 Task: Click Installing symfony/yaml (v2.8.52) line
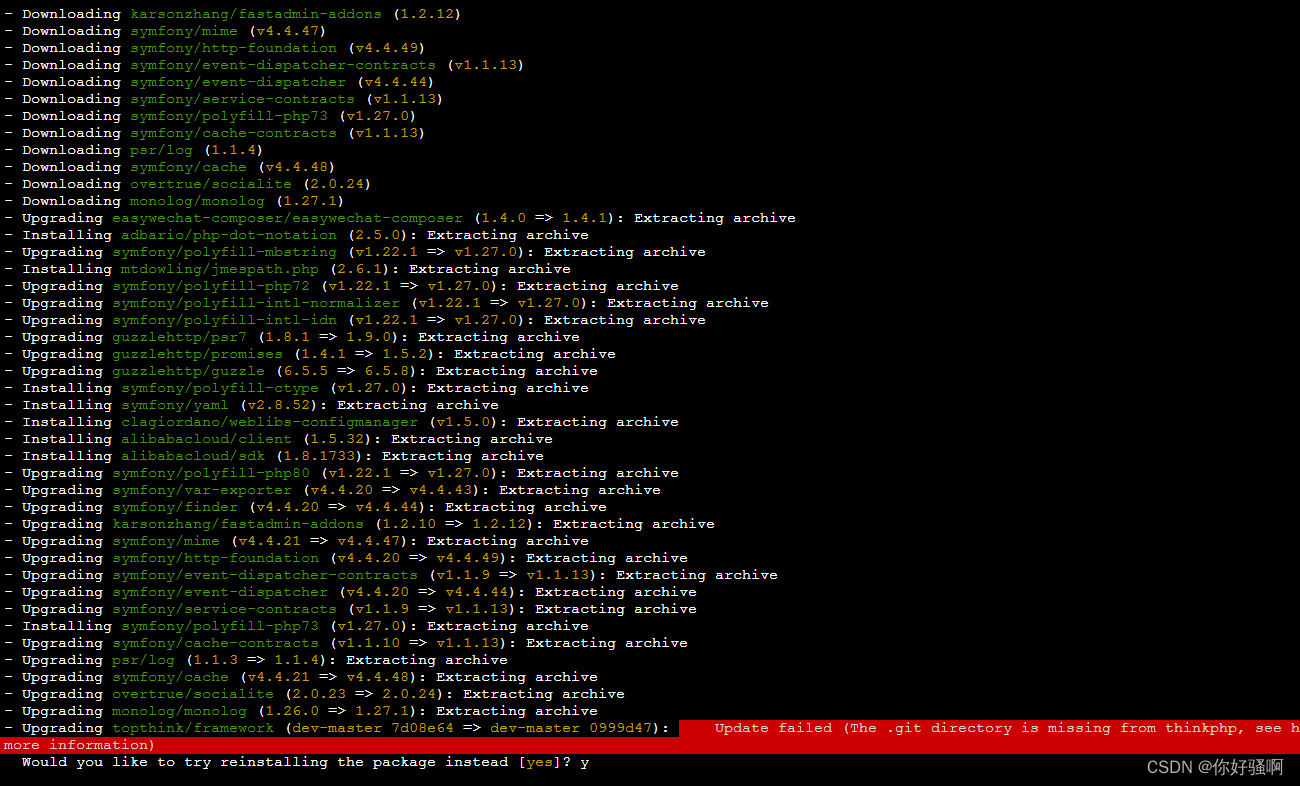251,405
